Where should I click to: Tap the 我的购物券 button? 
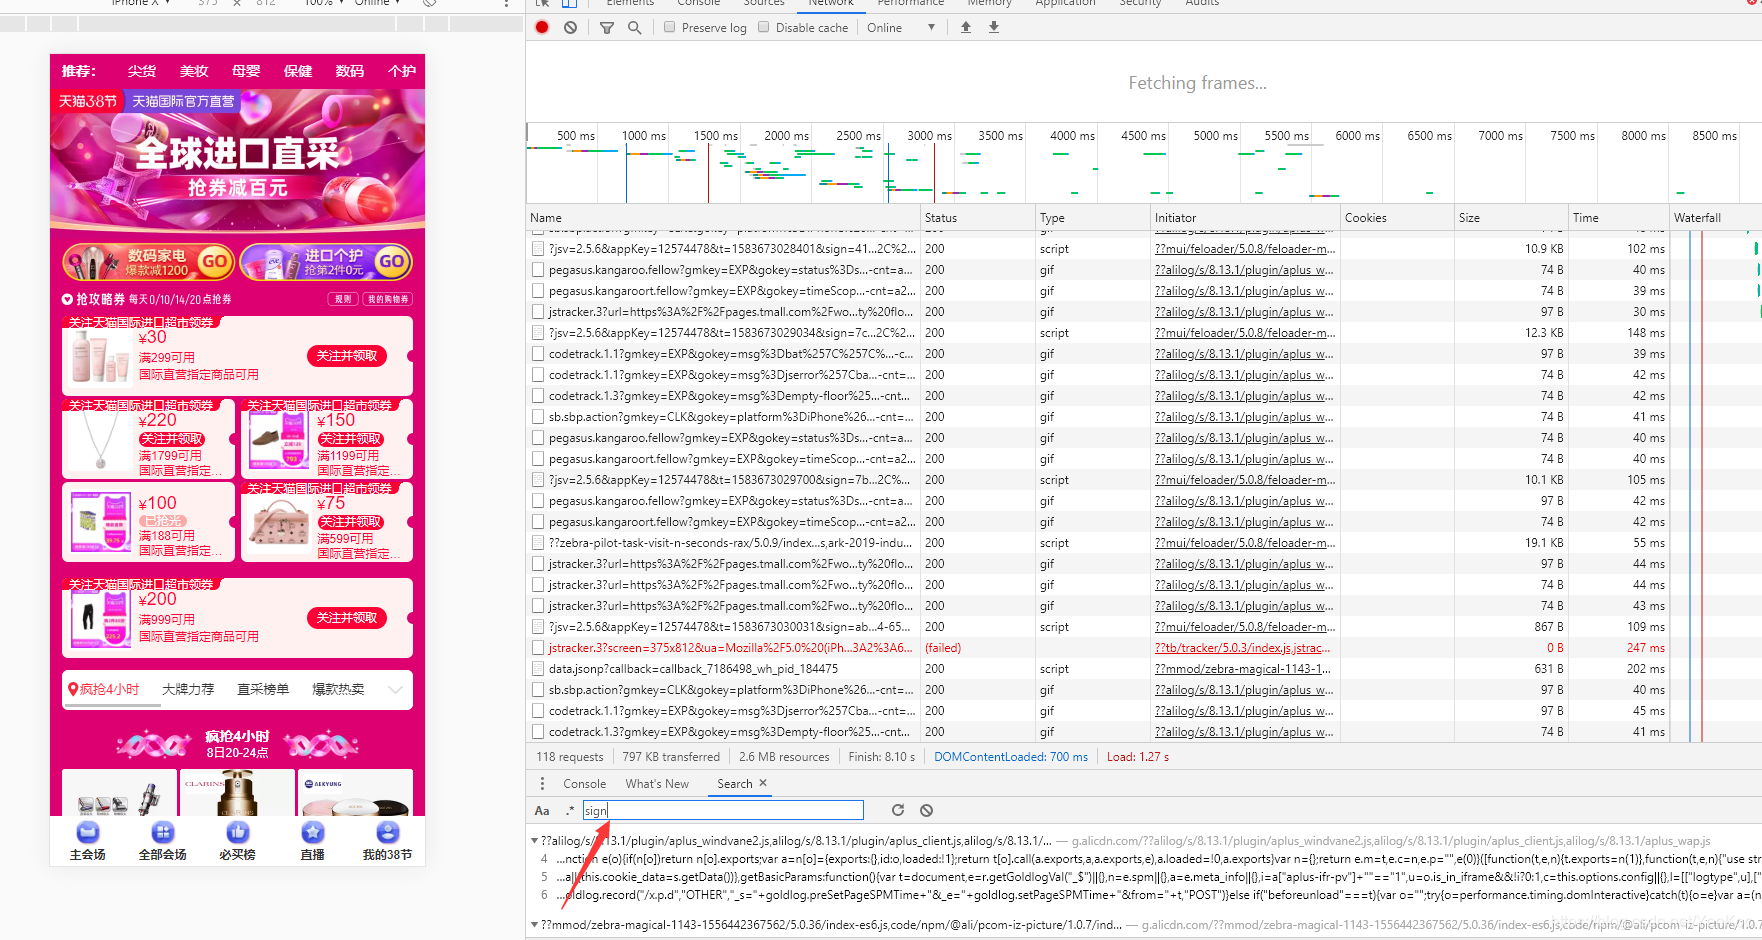click(x=388, y=299)
